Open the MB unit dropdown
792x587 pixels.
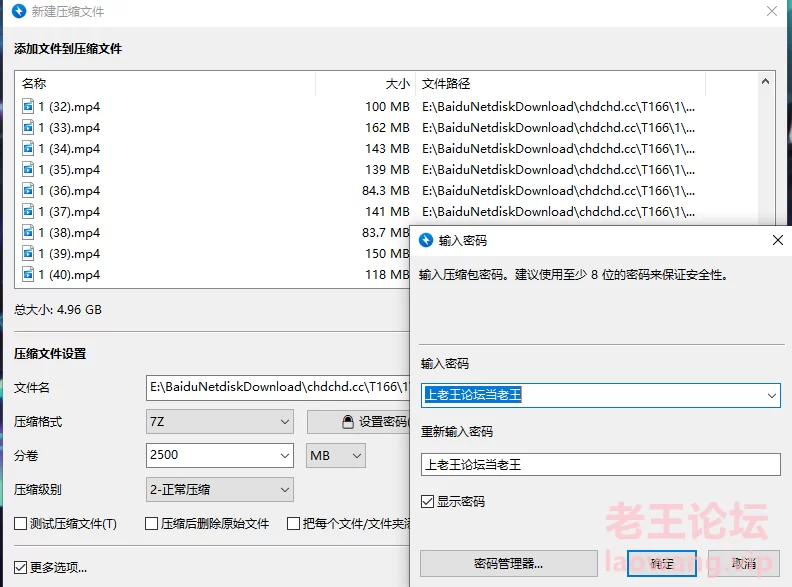(x=335, y=456)
